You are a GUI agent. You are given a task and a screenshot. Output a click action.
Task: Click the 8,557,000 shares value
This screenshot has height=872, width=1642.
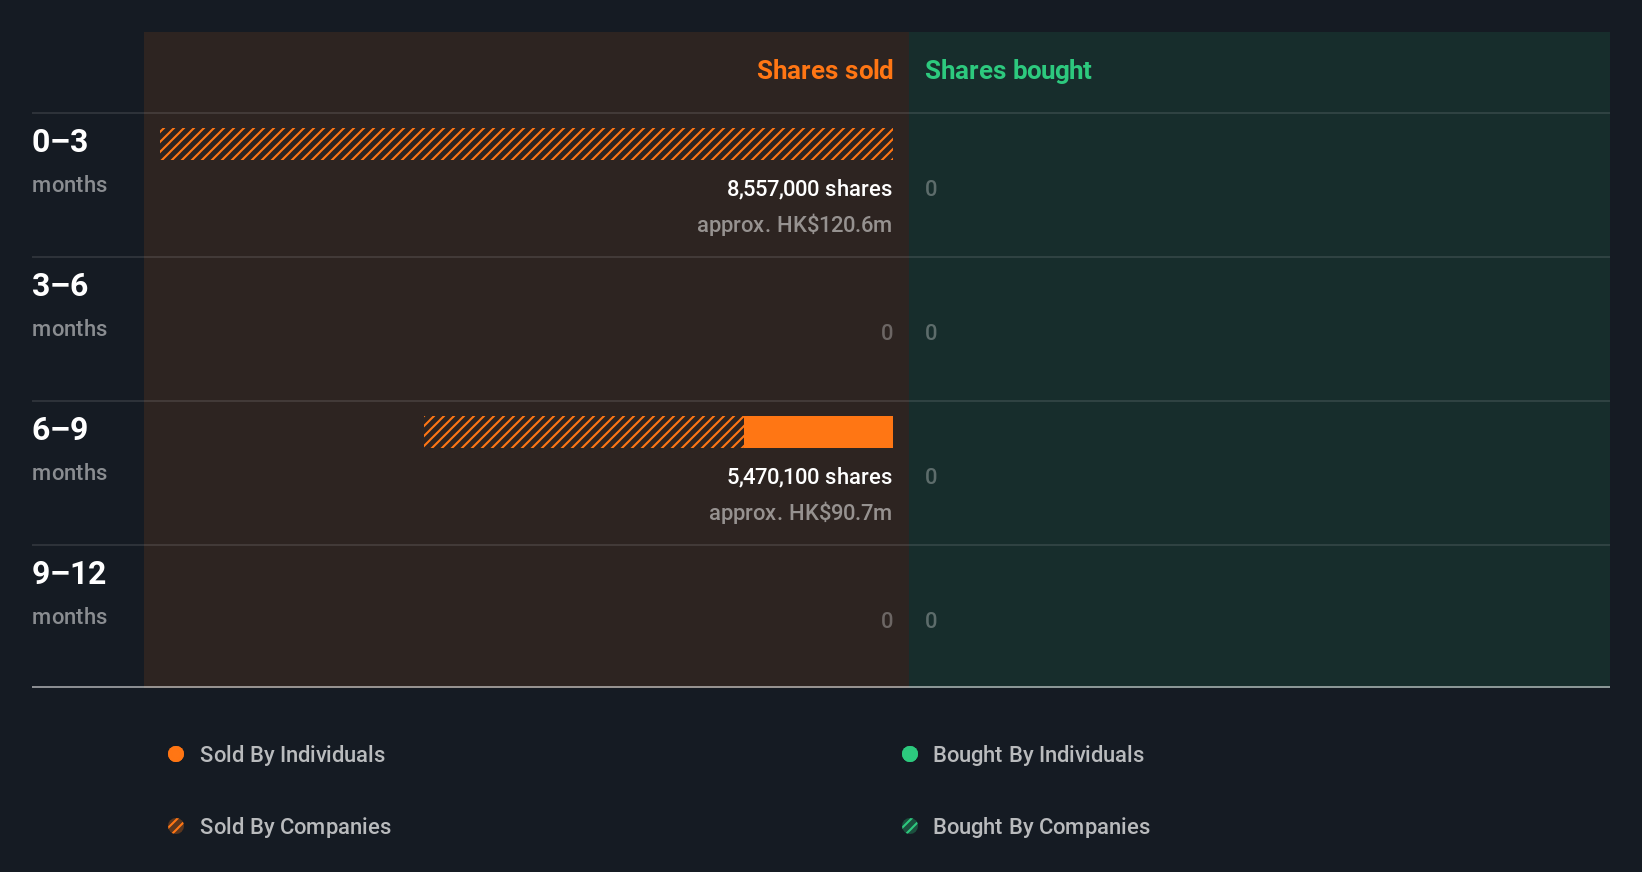tap(809, 188)
